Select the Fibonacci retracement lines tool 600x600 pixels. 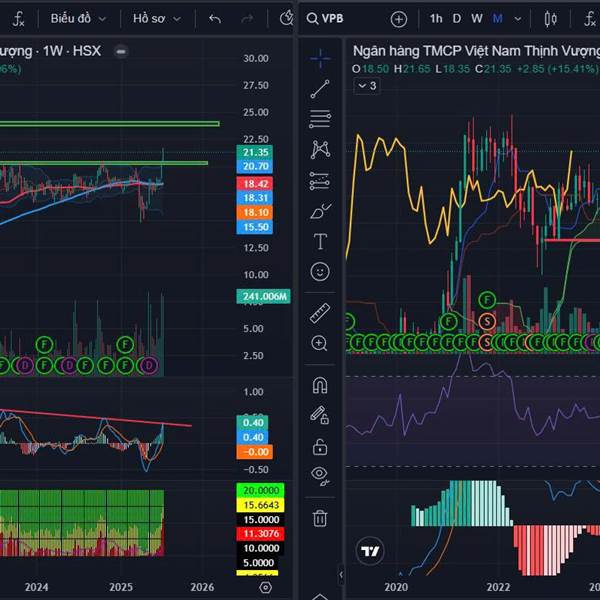click(320, 119)
